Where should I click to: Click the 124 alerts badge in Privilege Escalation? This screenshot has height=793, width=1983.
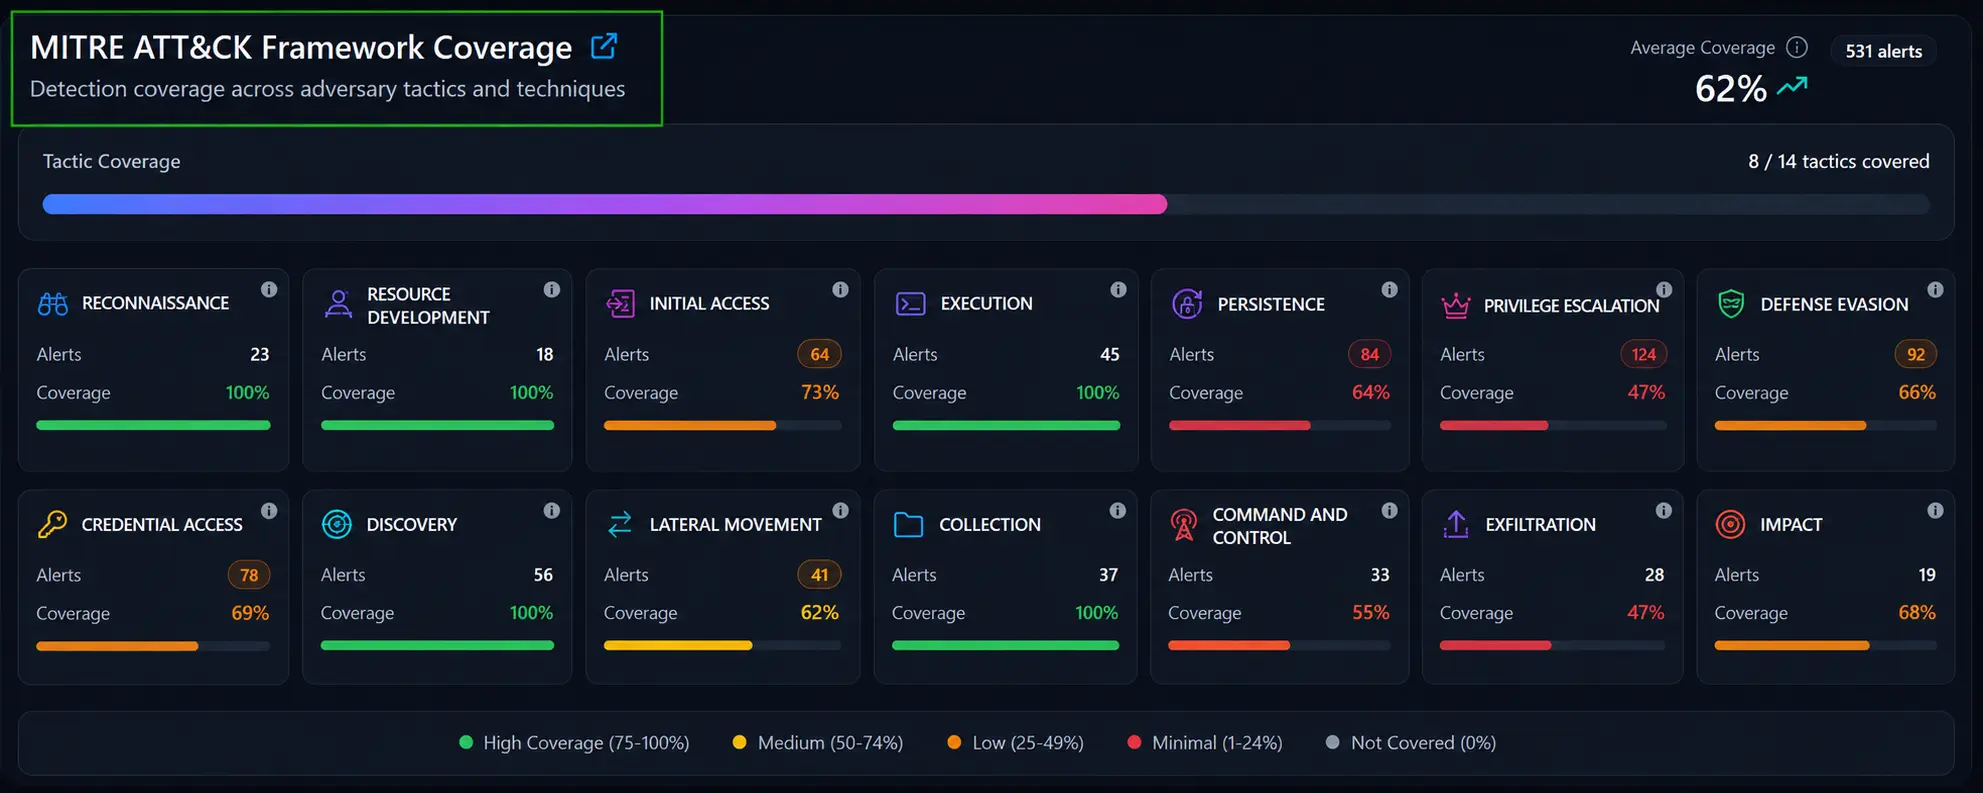[x=1644, y=354]
